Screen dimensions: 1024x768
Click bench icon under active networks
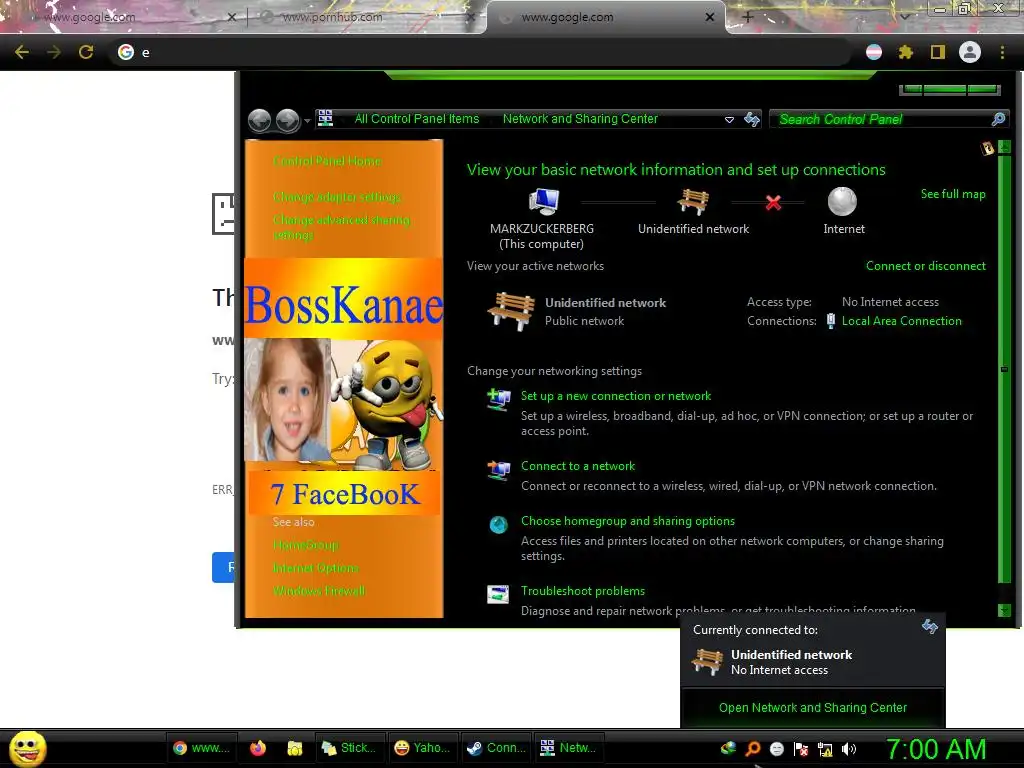click(511, 311)
